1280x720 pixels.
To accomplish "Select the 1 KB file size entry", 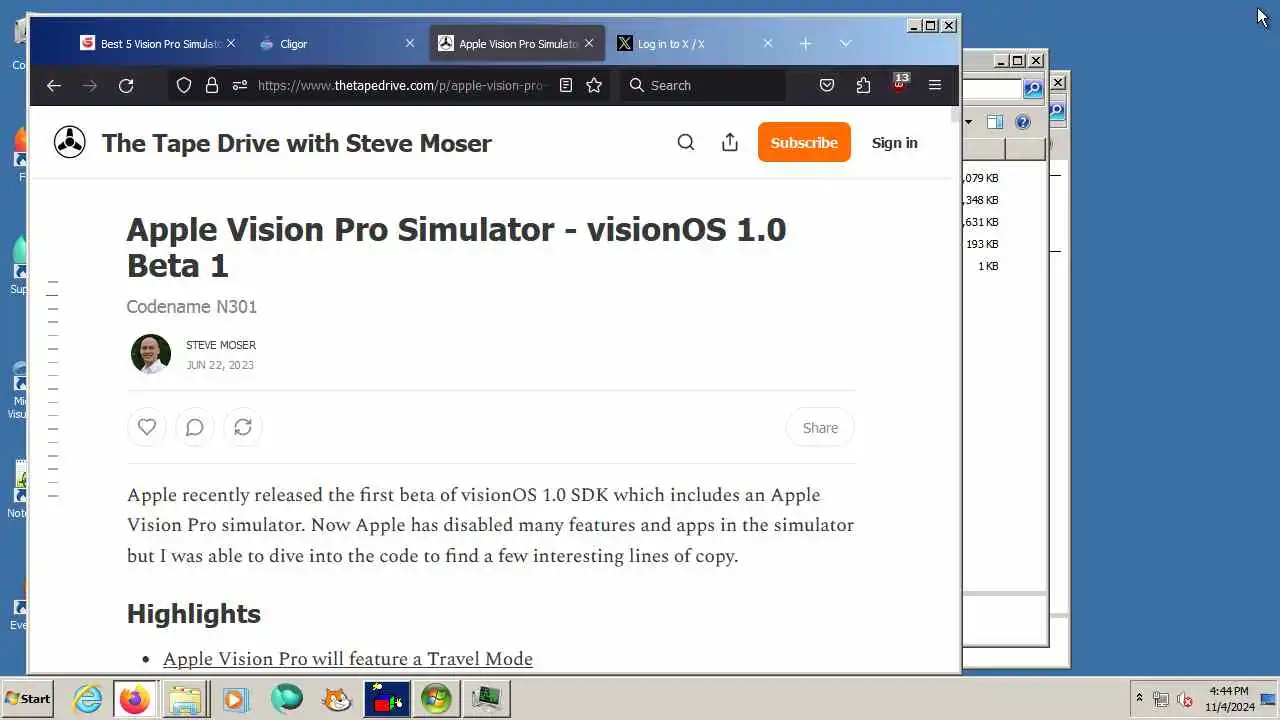I will pos(988,266).
